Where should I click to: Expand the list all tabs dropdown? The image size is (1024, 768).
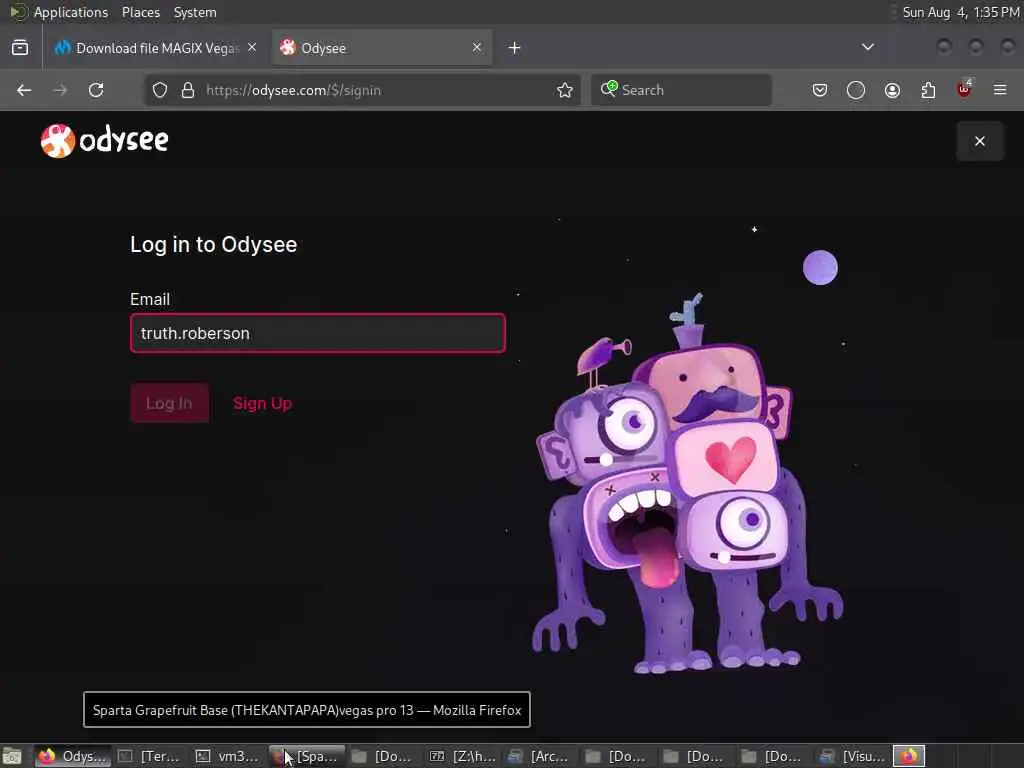point(867,47)
